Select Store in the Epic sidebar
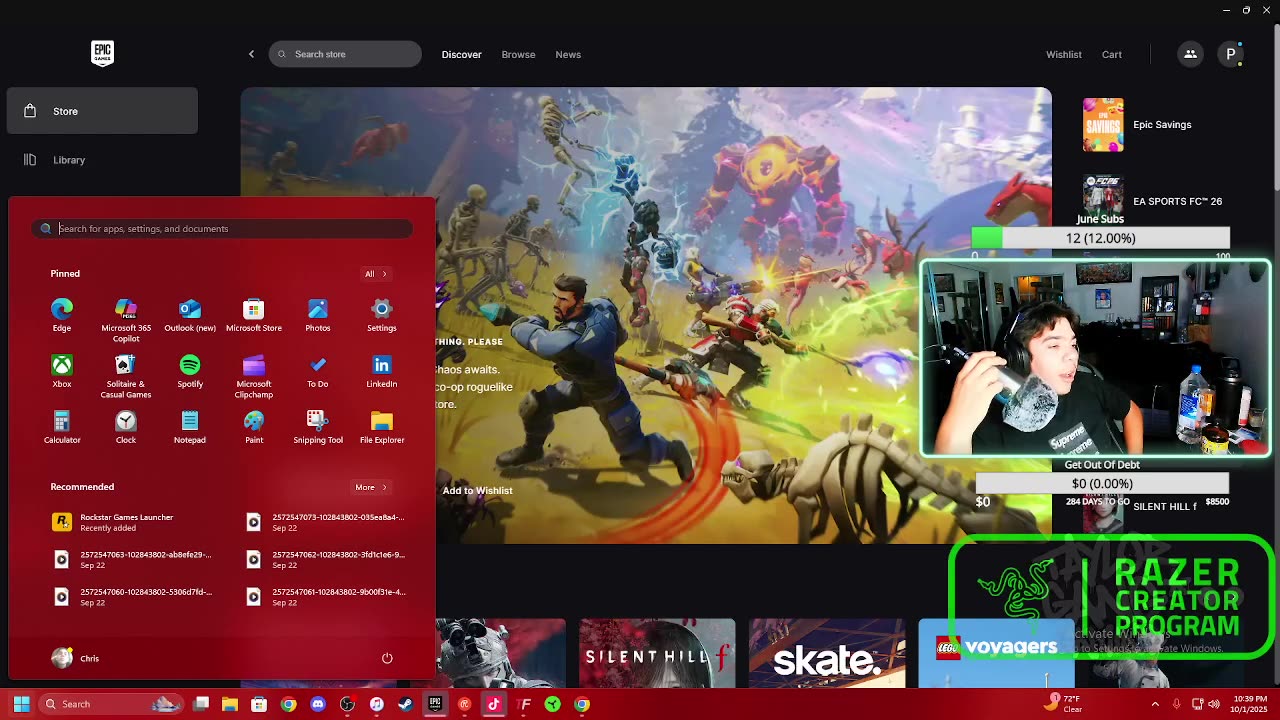 click(102, 111)
